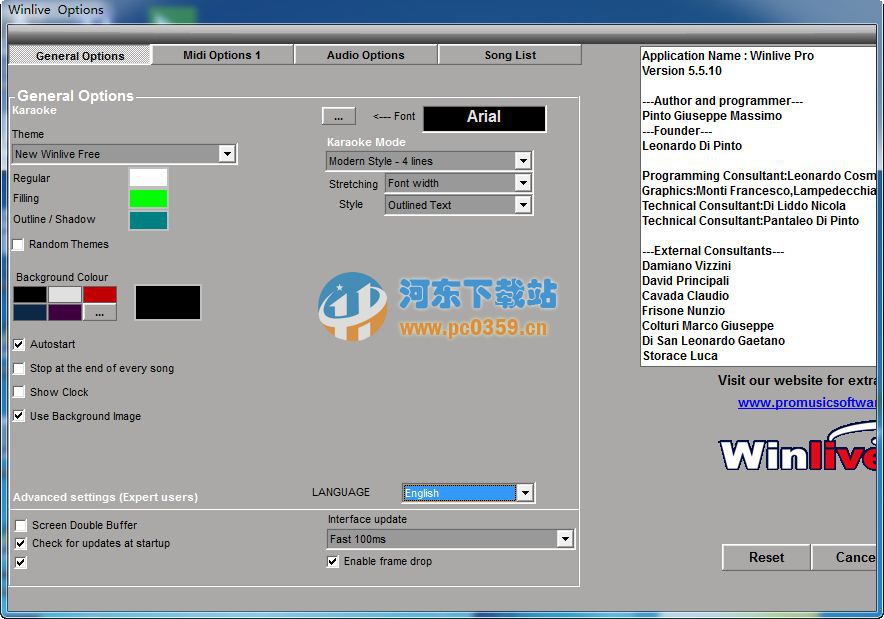The height and width of the screenshot is (619, 884).
Task: Click the Cancel button
Action: pyautogui.click(x=844, y=557)
